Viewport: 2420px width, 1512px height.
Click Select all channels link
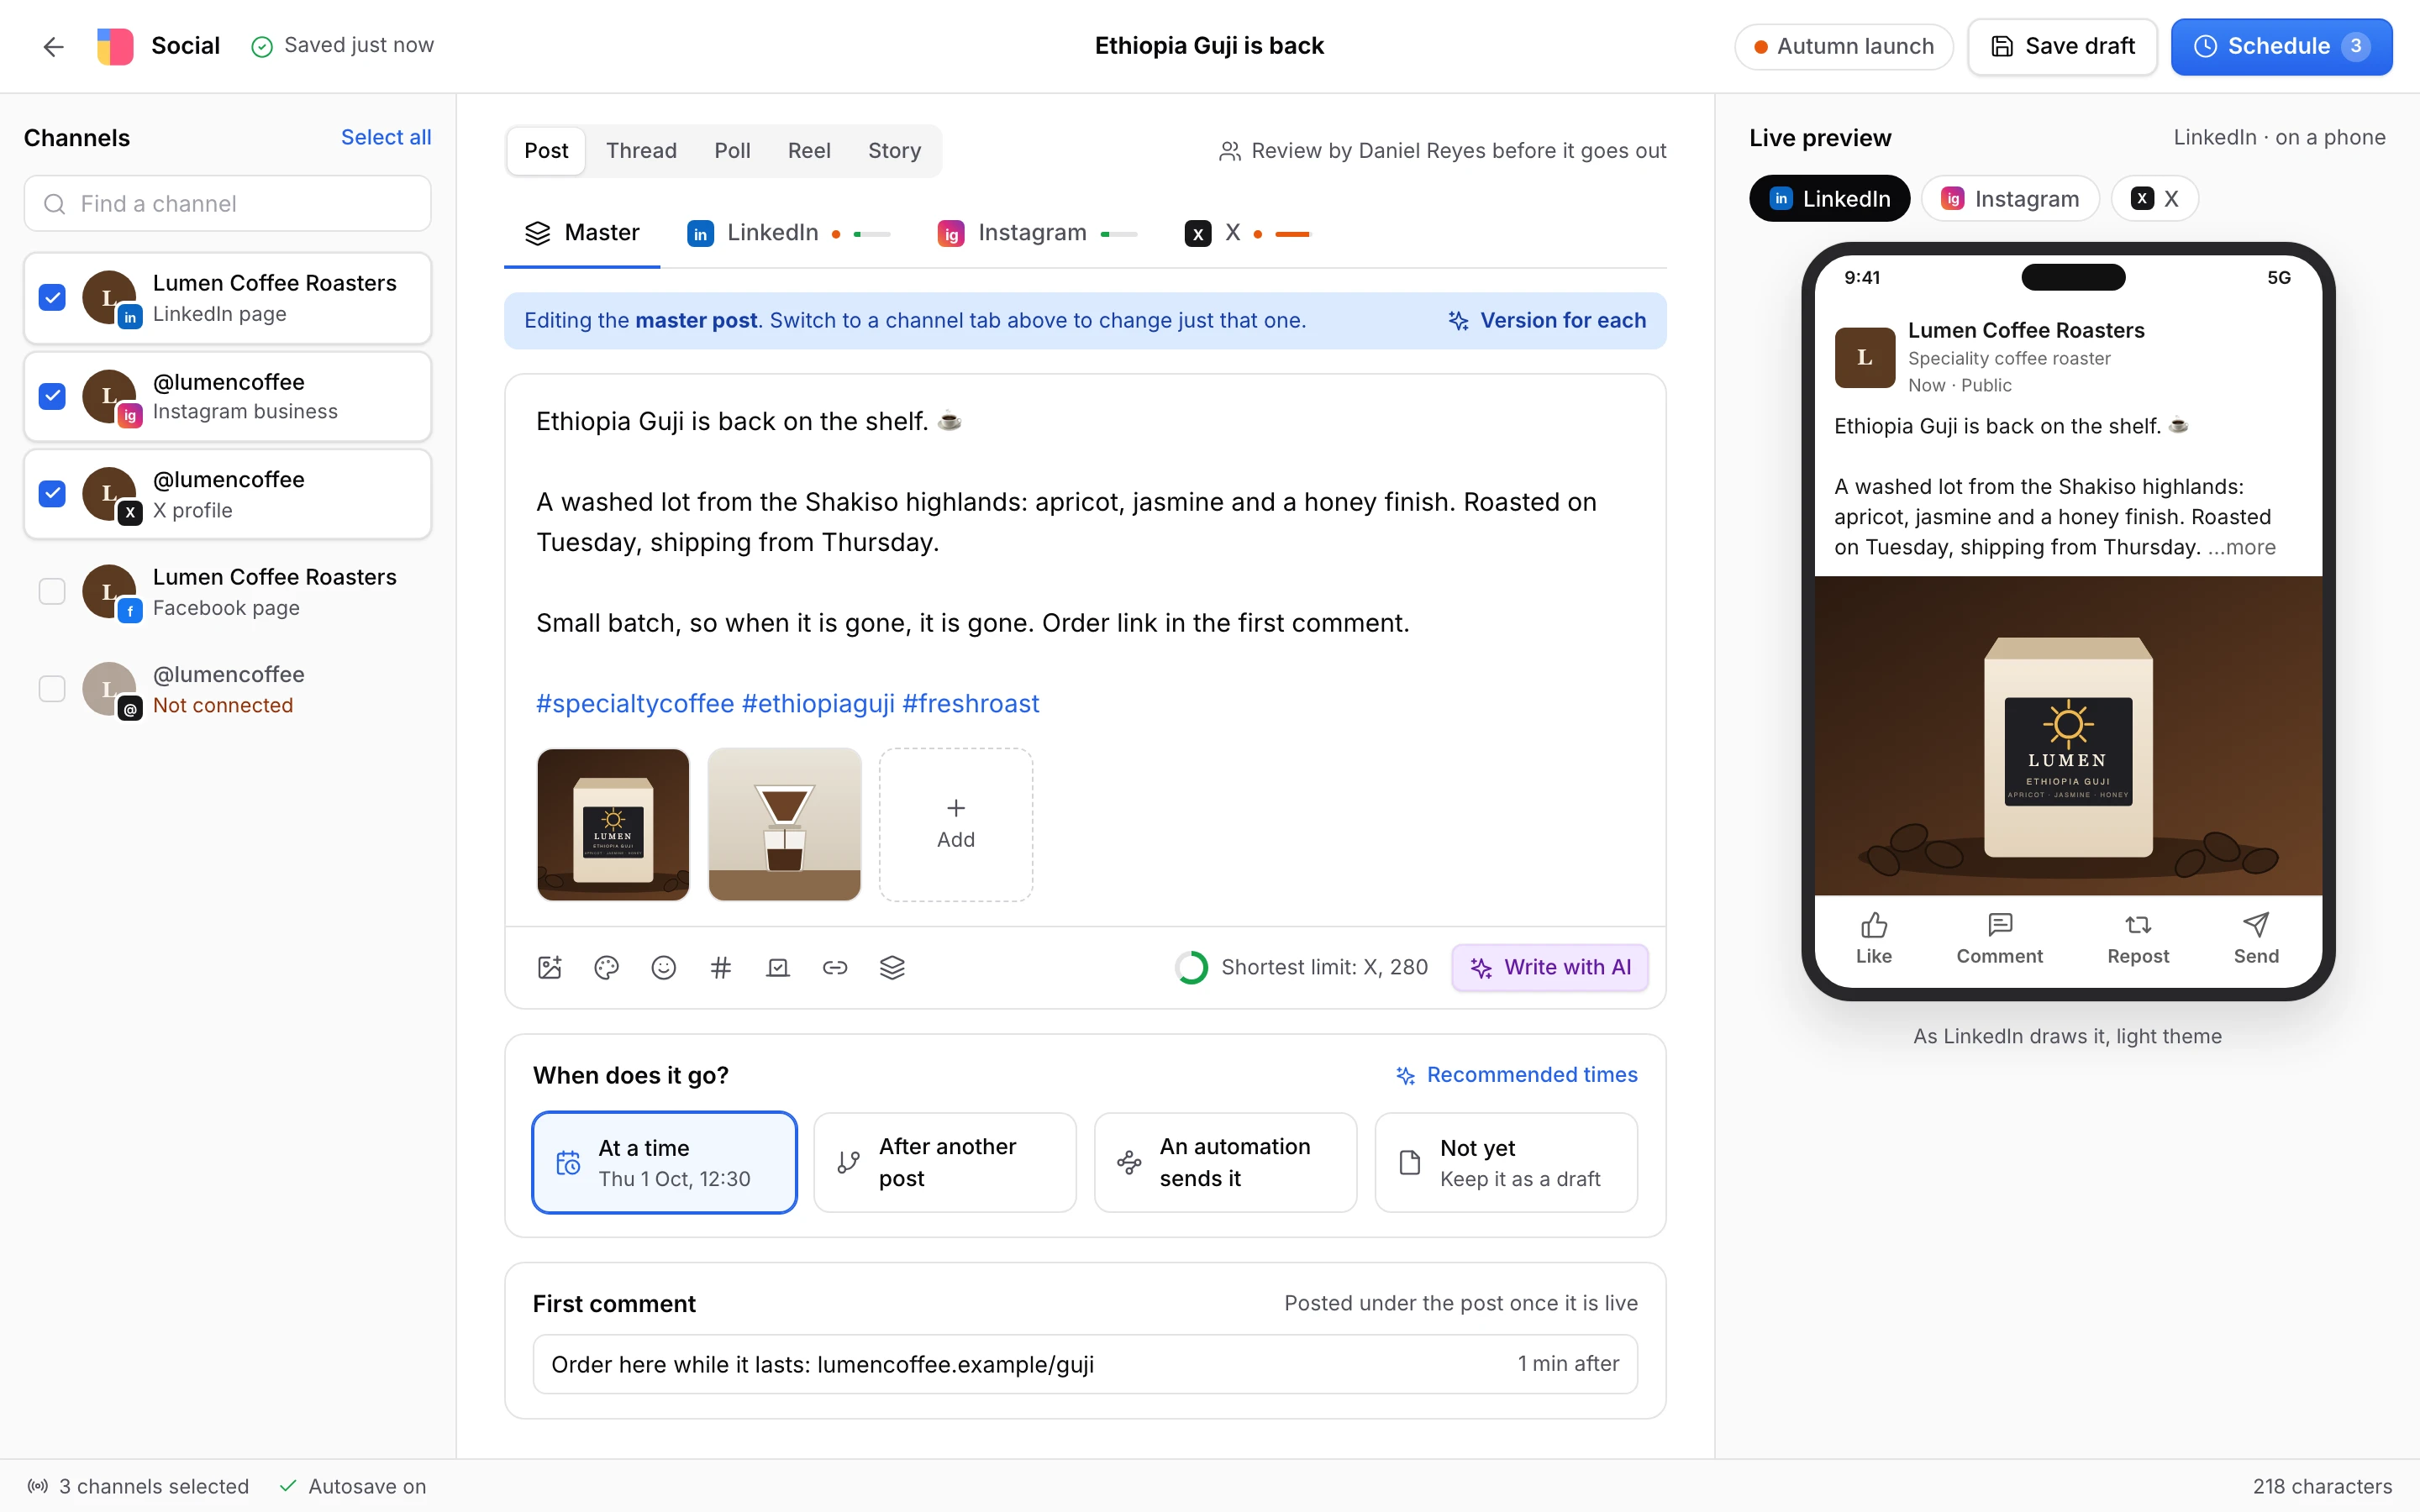pos(386,138)
